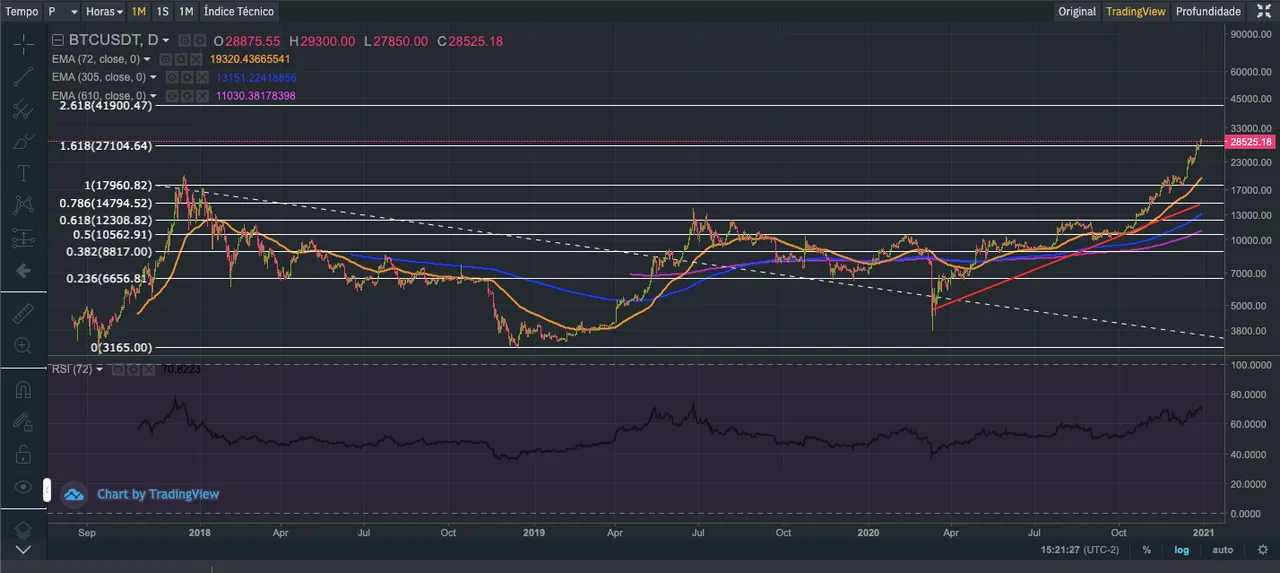The height and width of the screenshot is (573, 1280).
Task: Open Índice Técnico indicators menu
Action: (x=238, y=11)
